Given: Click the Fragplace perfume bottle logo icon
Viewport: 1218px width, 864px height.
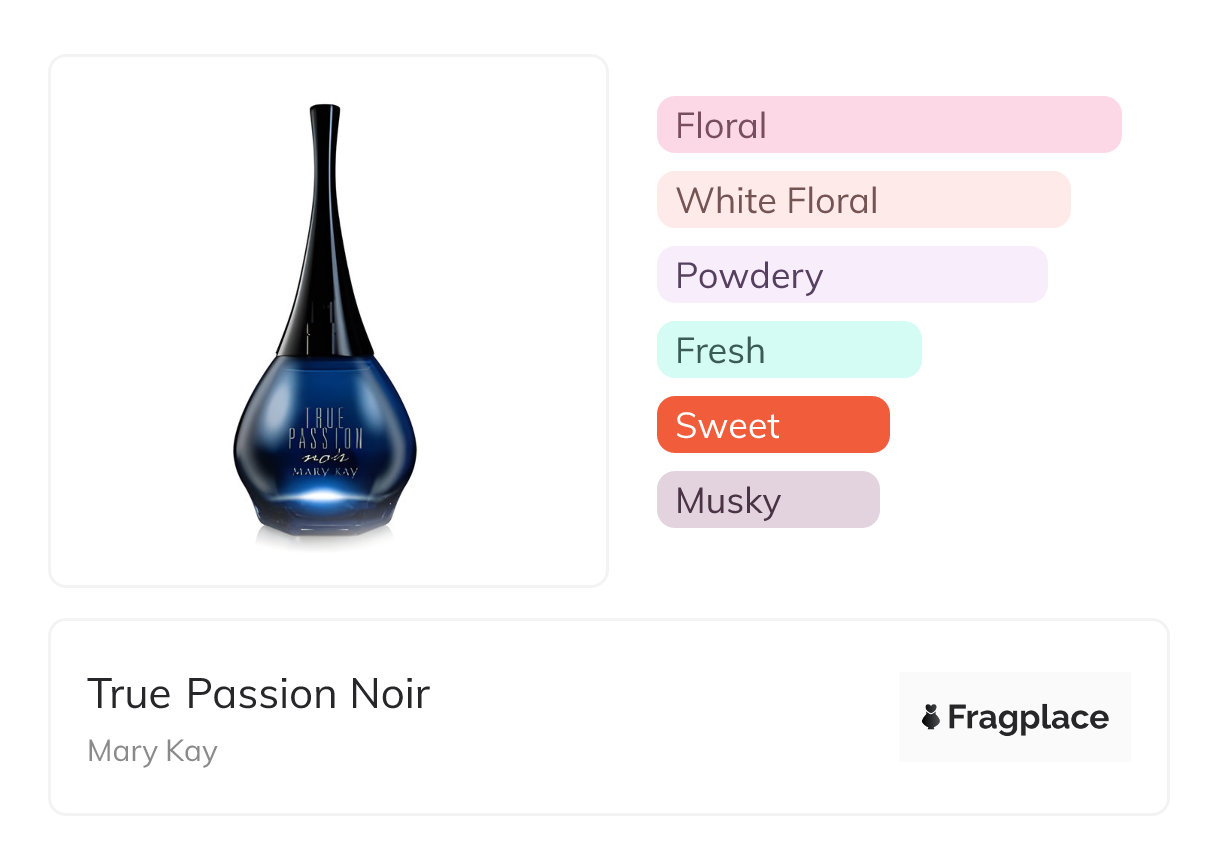Looking at the screenshot, I should tap(932, 717).
